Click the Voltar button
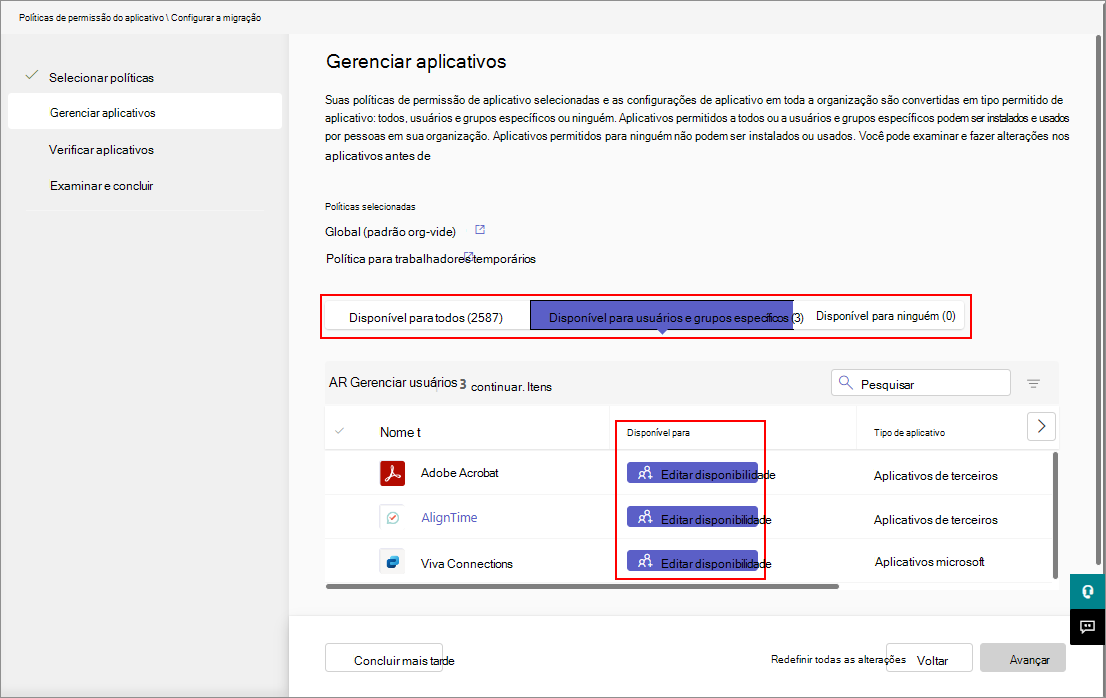Screen dimensions: 1106x698 click(931, 659)
